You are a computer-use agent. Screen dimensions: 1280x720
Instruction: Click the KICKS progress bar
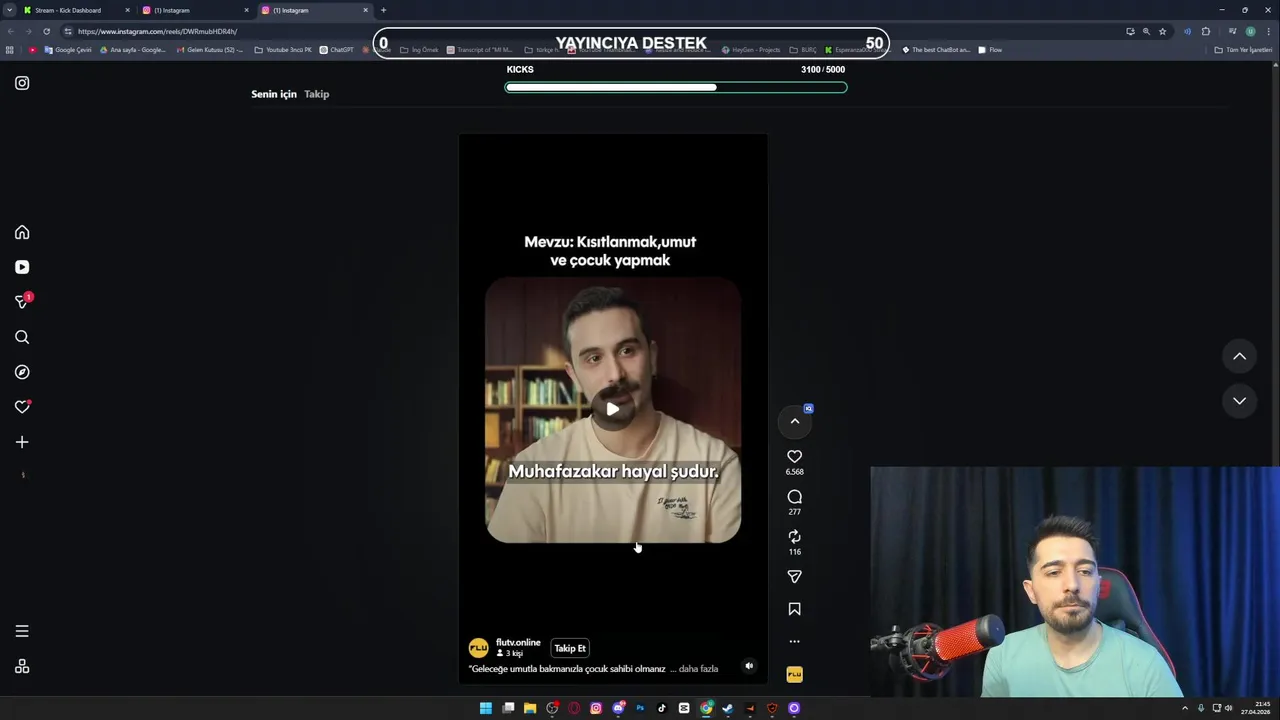[x=676, y=87]
